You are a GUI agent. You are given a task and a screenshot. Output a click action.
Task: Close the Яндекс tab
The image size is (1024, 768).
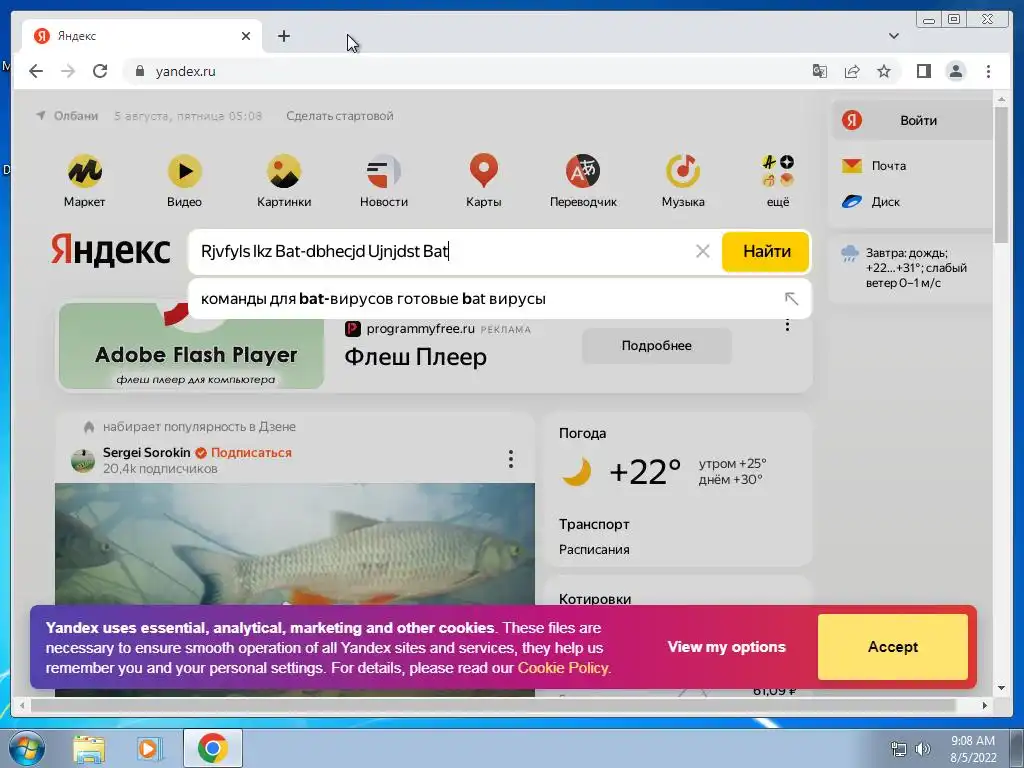246,36
